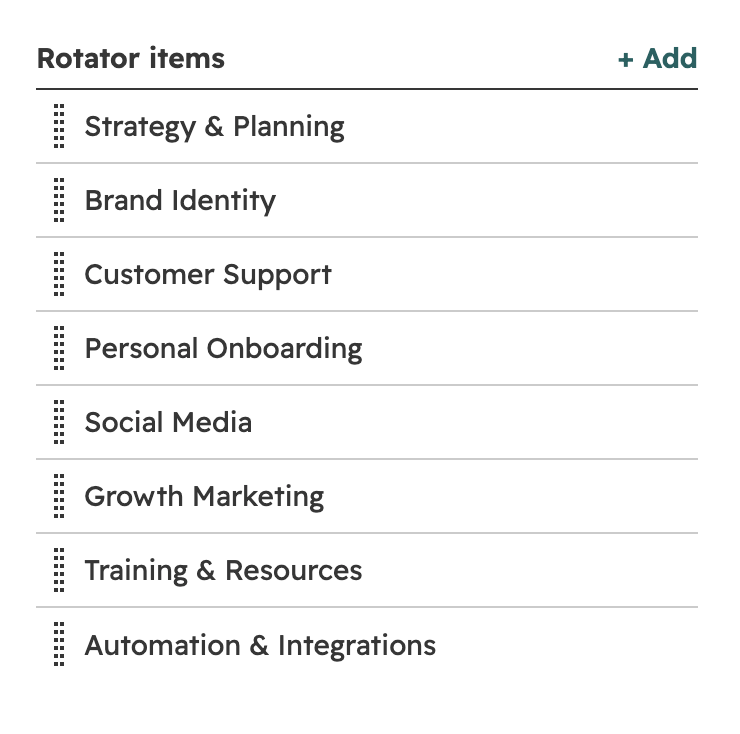740x734 pixels.
Task: Click the Growth Marketing drag handle
Action: (x=59, y=496)
